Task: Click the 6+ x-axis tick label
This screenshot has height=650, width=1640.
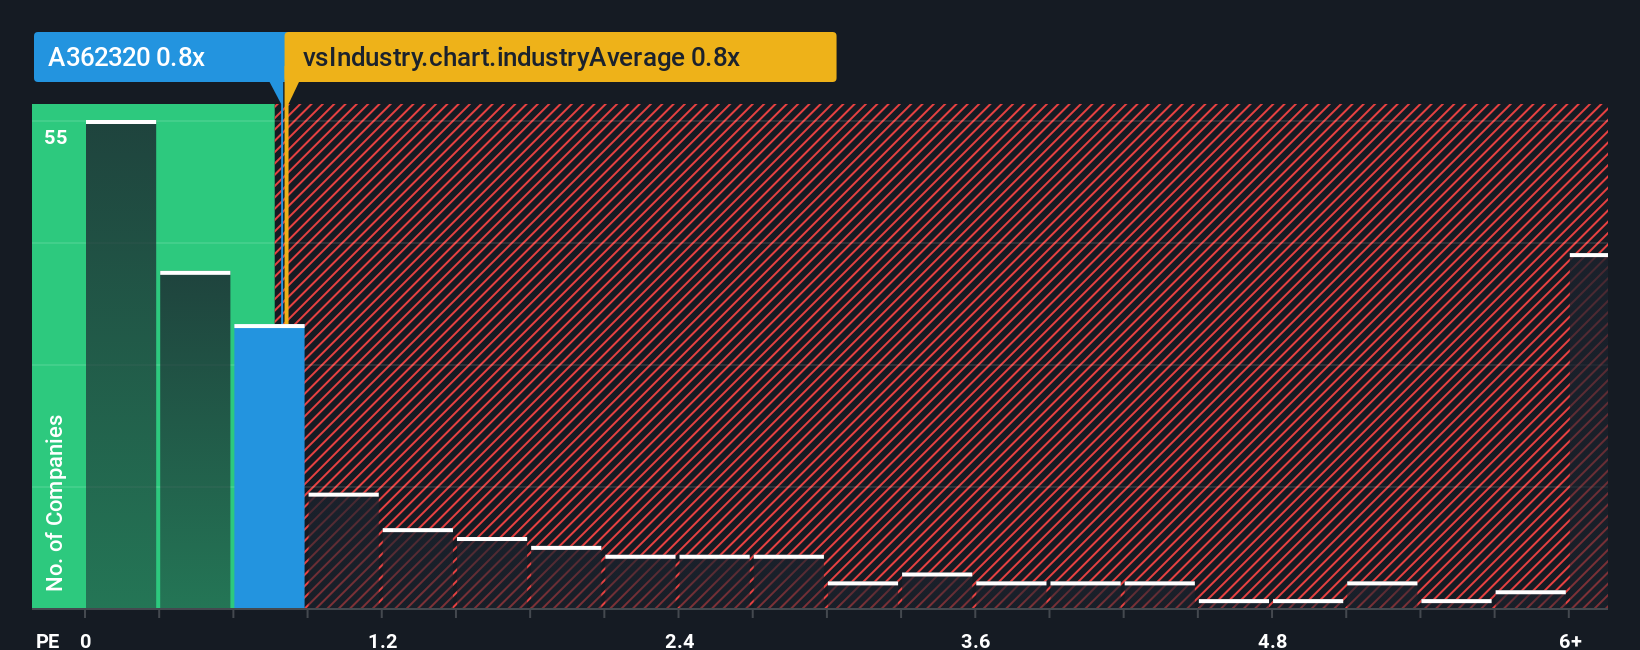Action: 1571,640
